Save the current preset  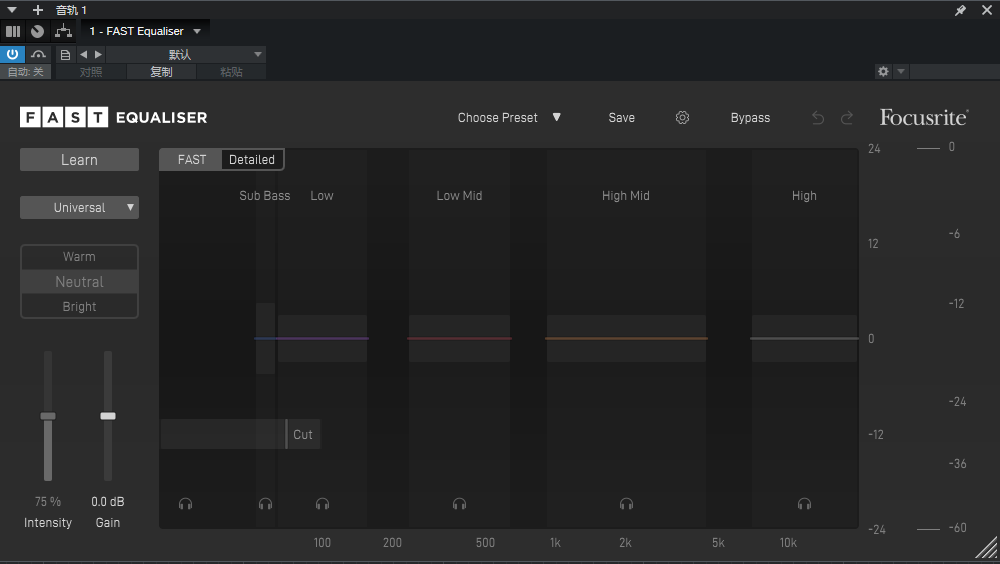tap(621, 117)
